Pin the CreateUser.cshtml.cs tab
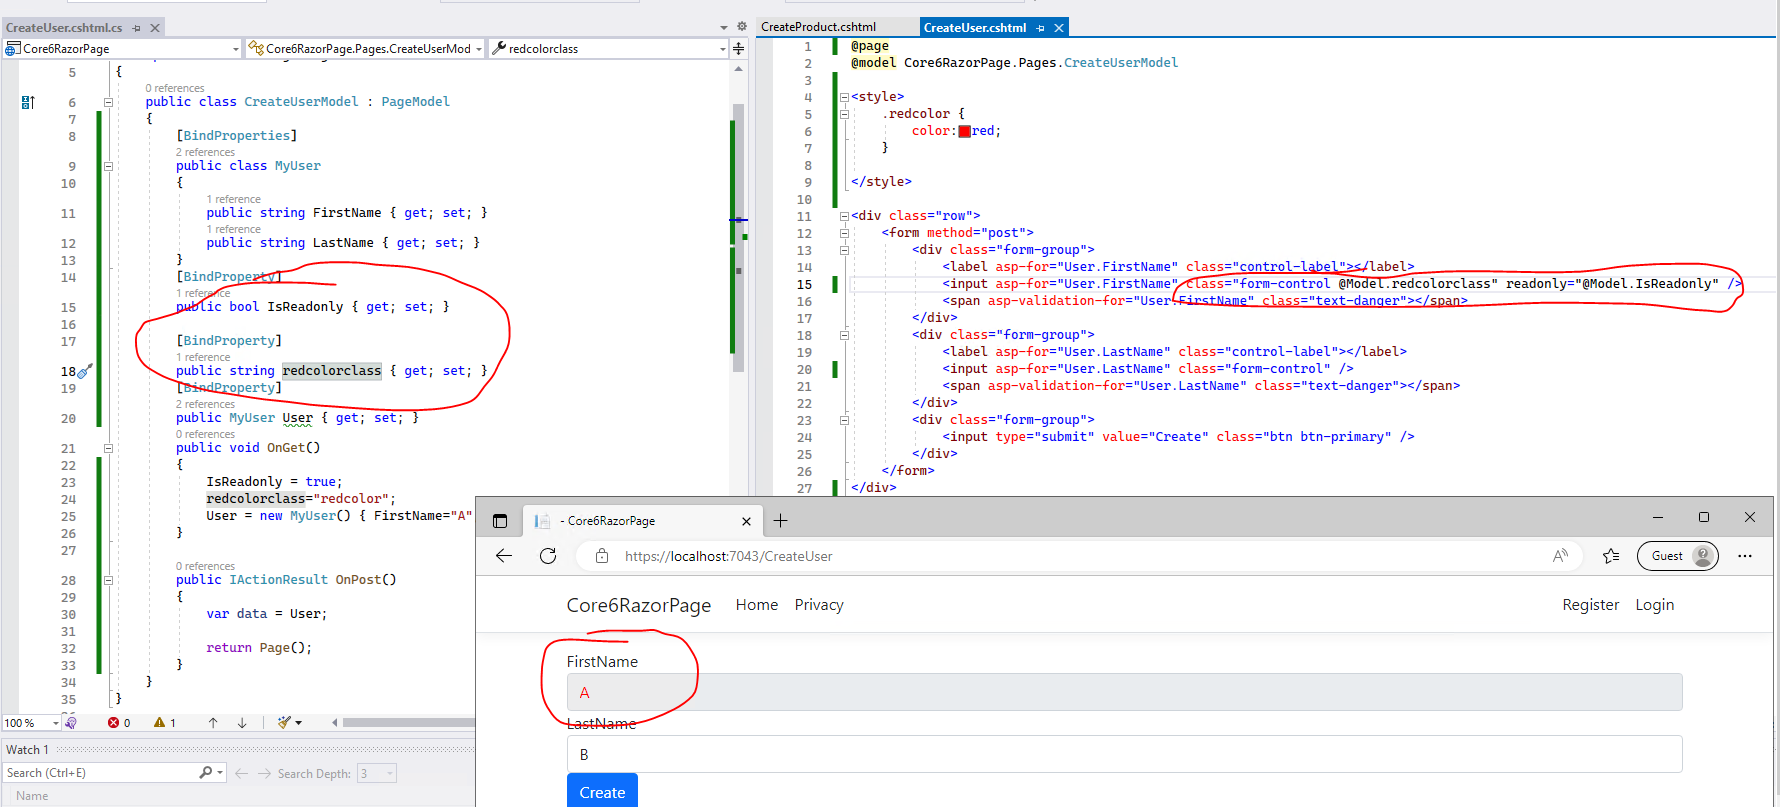This screenshot has height=807, width=1780. click(137, 28)
